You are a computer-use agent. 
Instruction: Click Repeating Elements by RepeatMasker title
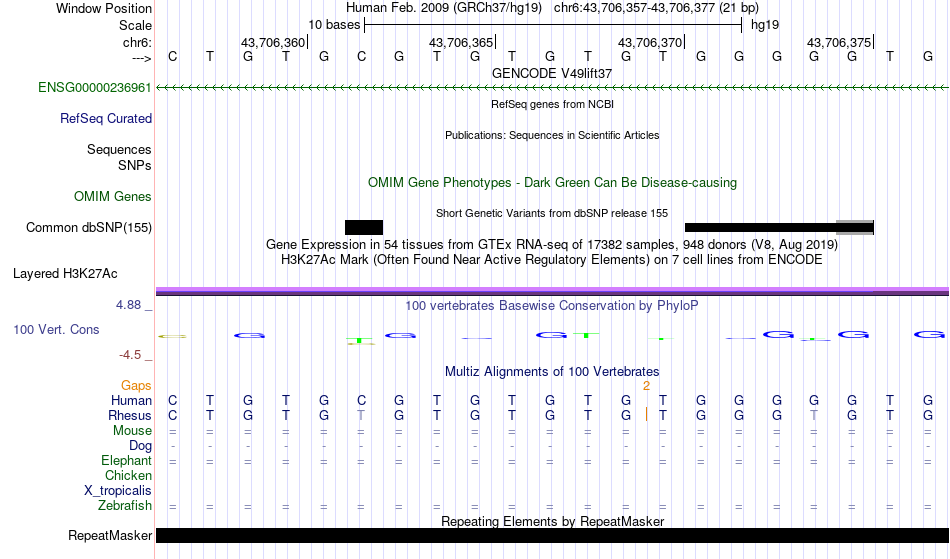[553, 521]
